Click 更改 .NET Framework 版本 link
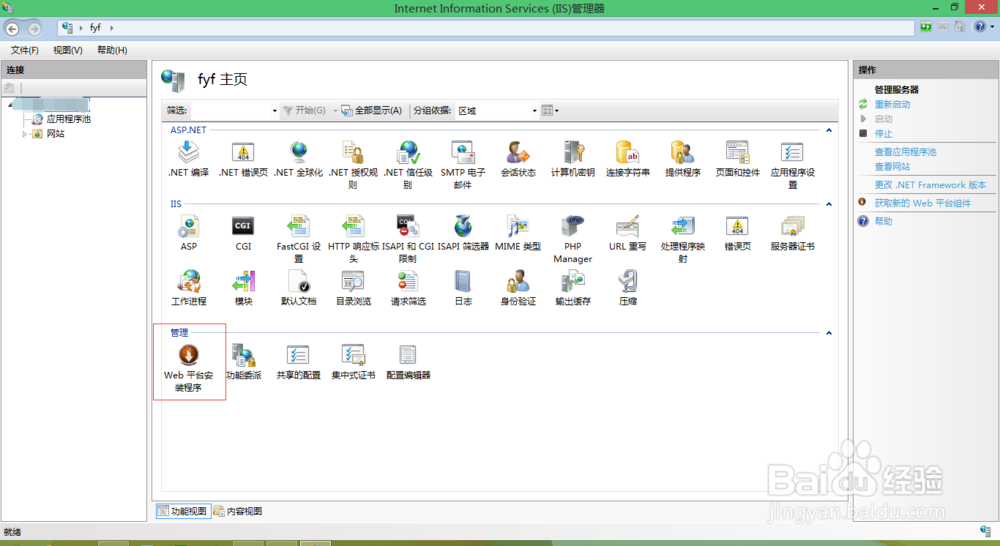The image size is (1000, 546). [x=930, y=185]
